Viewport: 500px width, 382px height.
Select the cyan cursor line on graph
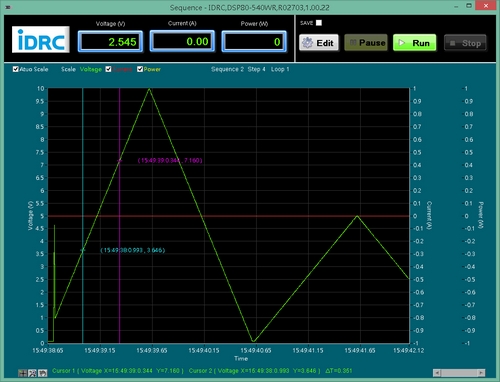pyautogui.click(x=83, y=216)
